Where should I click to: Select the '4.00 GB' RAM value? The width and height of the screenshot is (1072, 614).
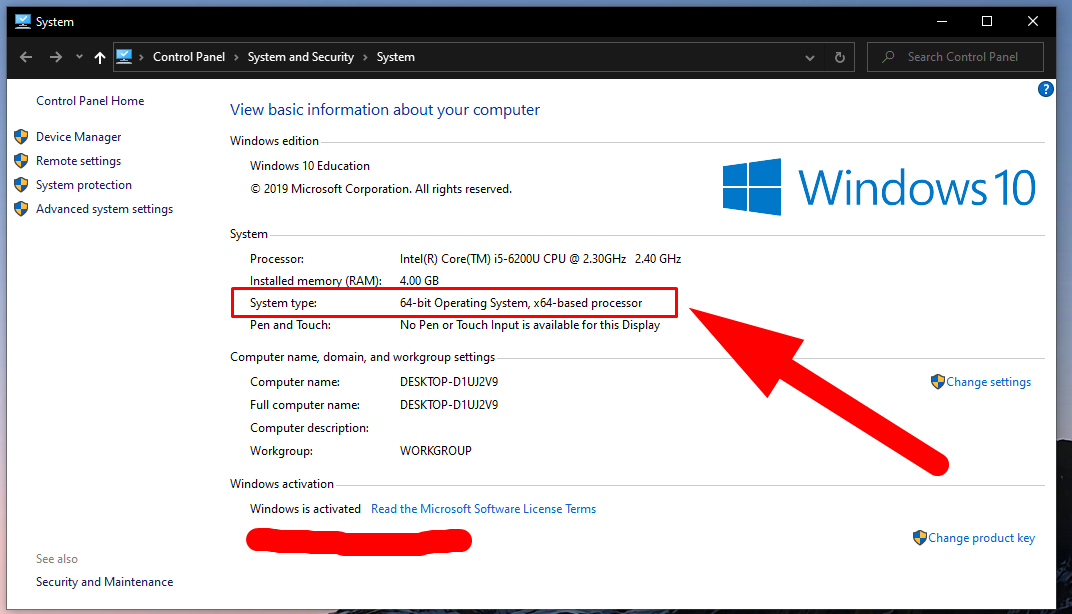(419, 280)
